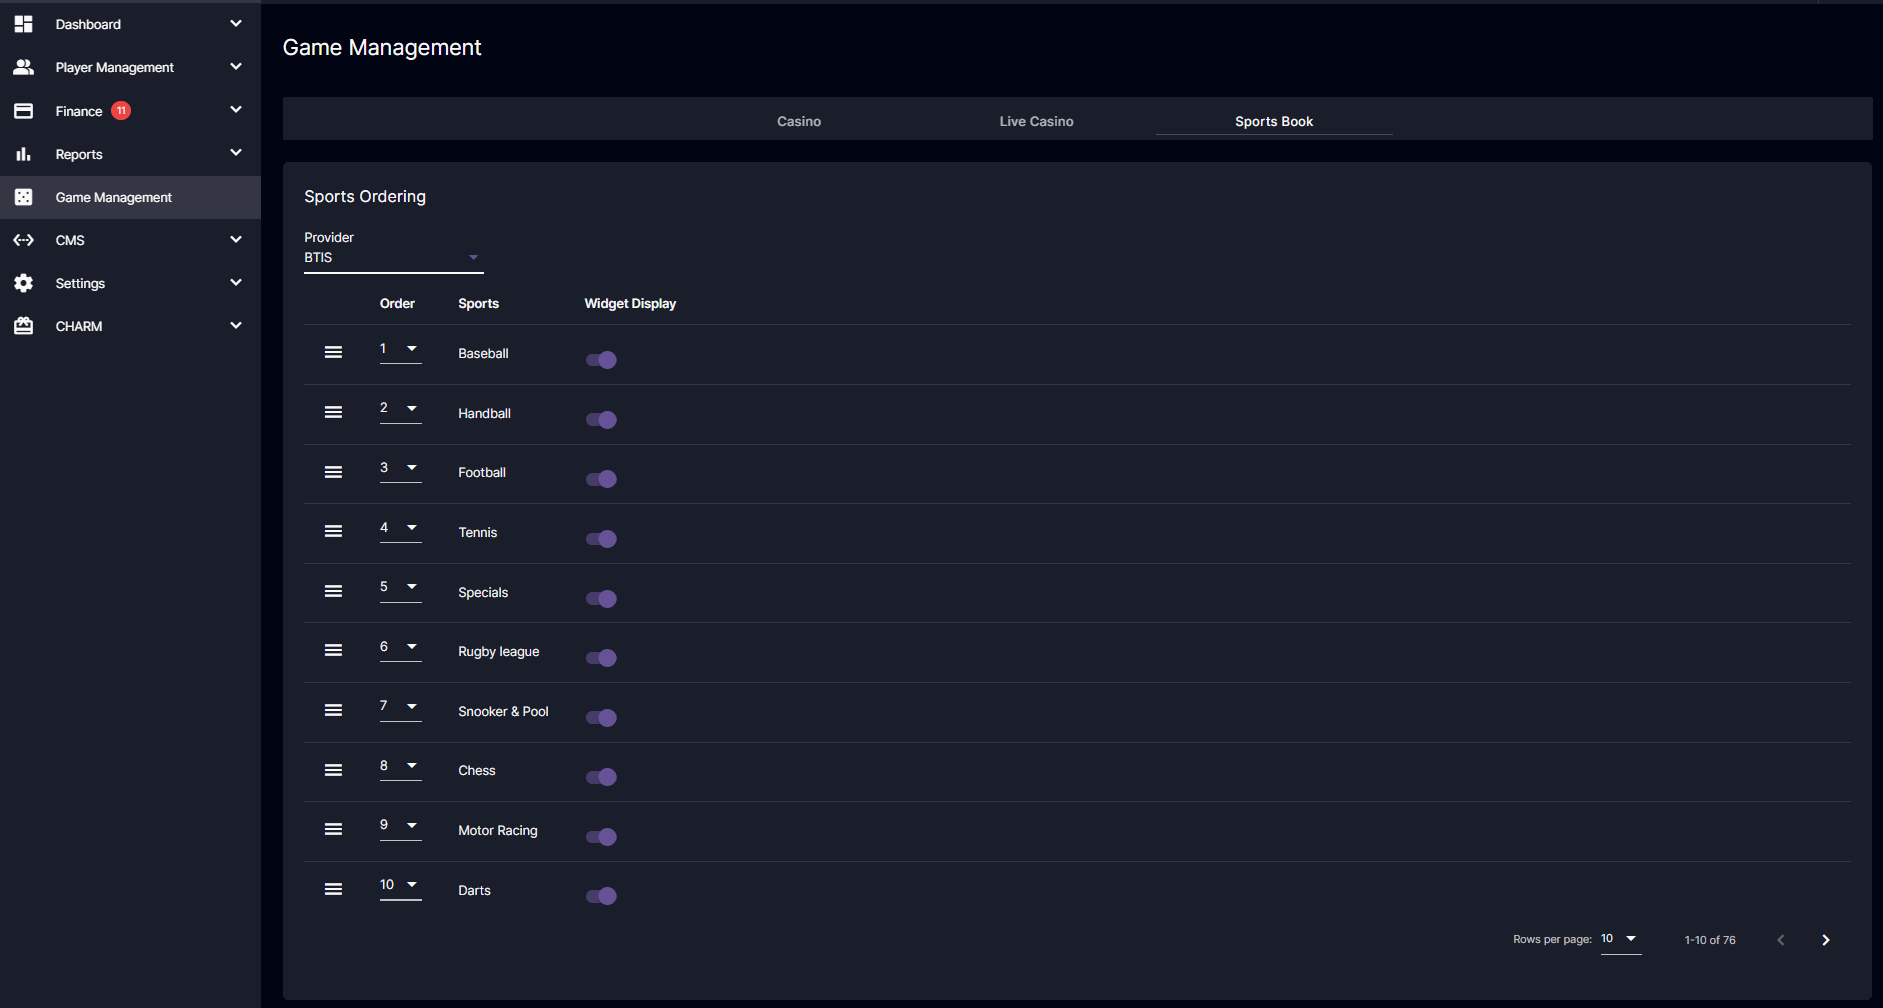Open the Settings sidebar menu

(130, 283)
